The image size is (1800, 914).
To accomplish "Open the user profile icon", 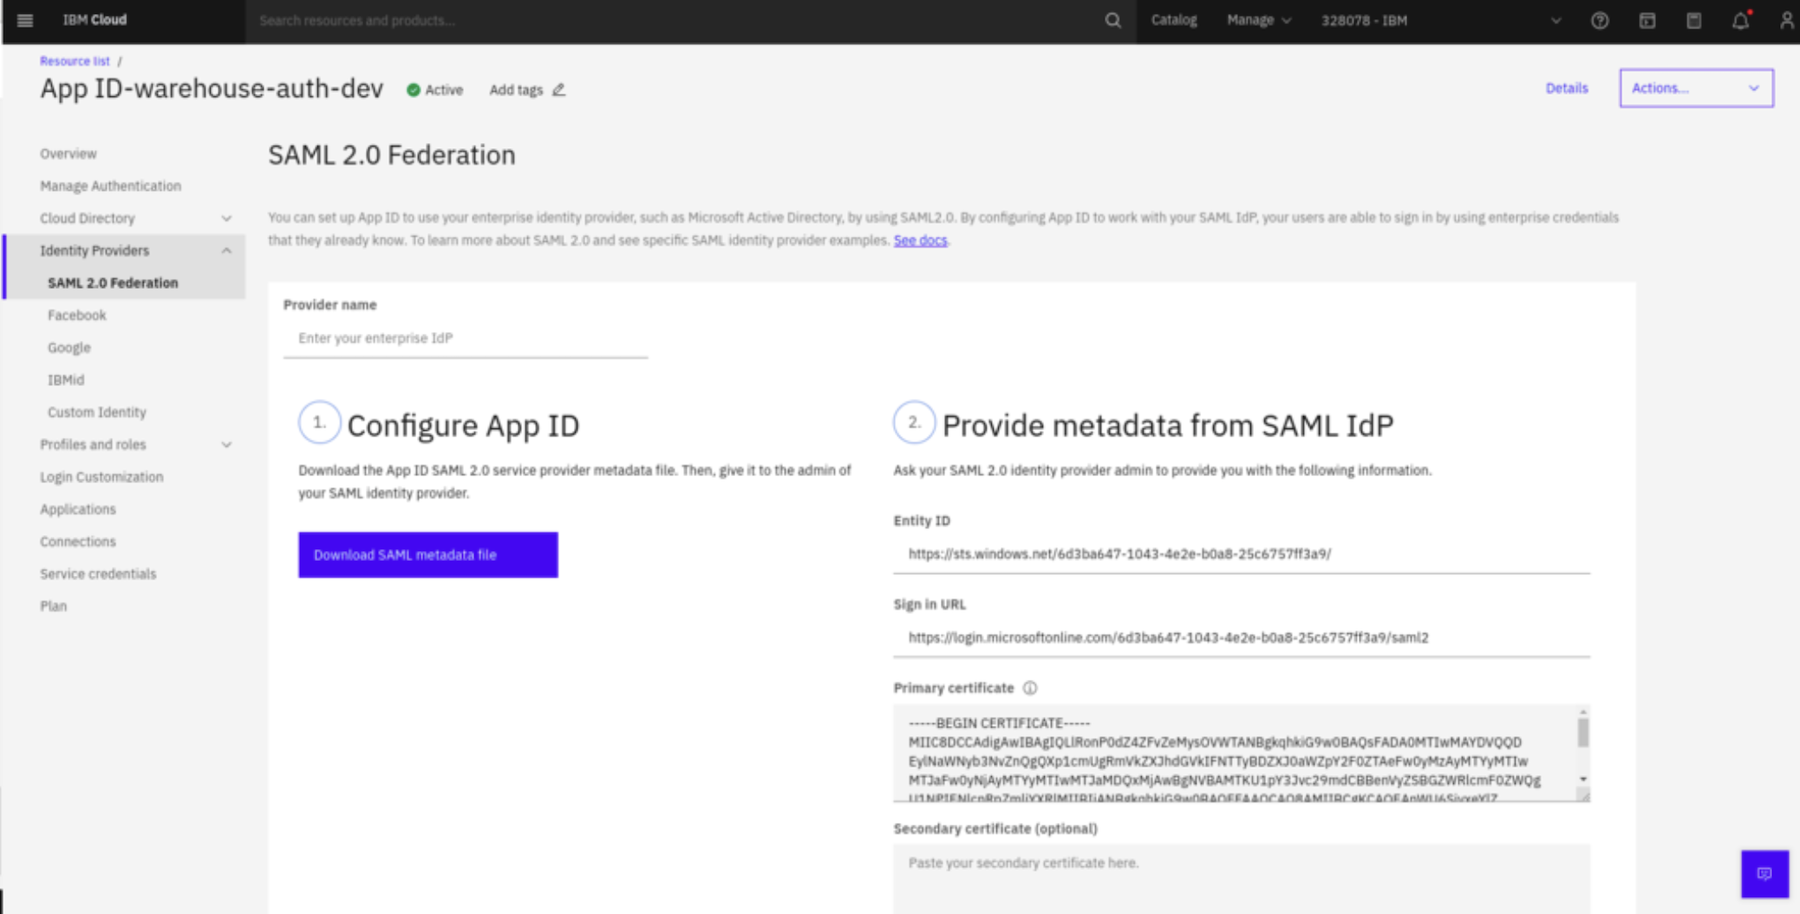I will (x=1787, y=20).
